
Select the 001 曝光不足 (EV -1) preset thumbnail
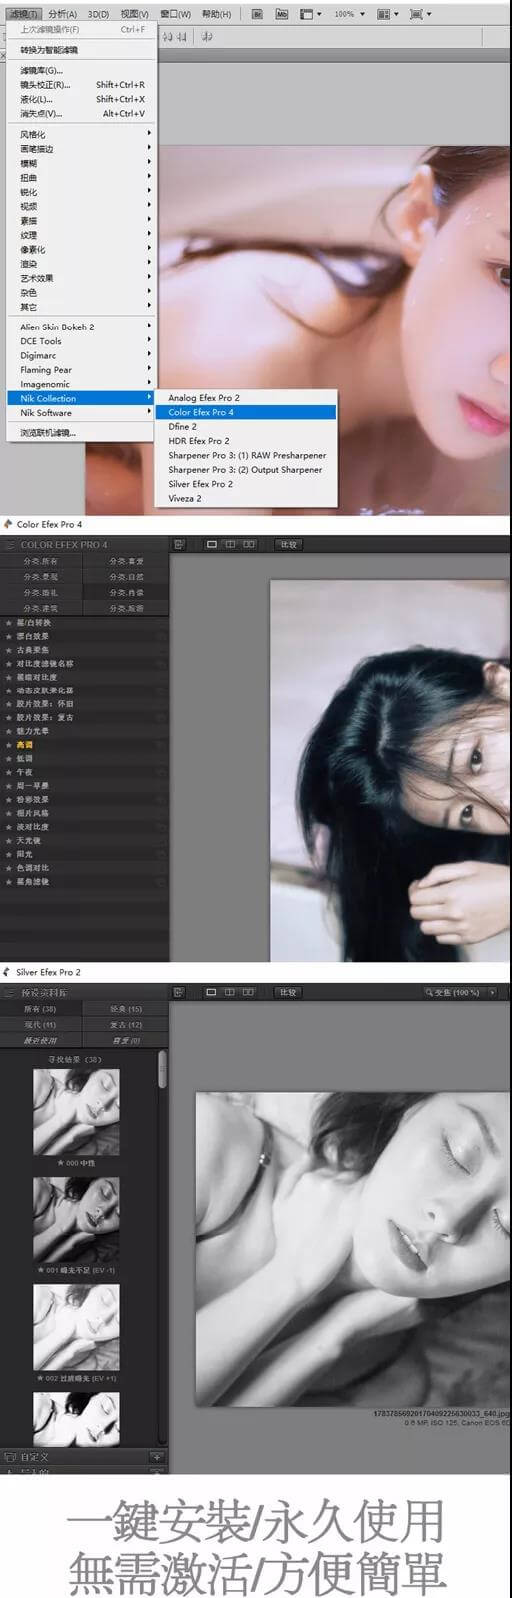76,1220
